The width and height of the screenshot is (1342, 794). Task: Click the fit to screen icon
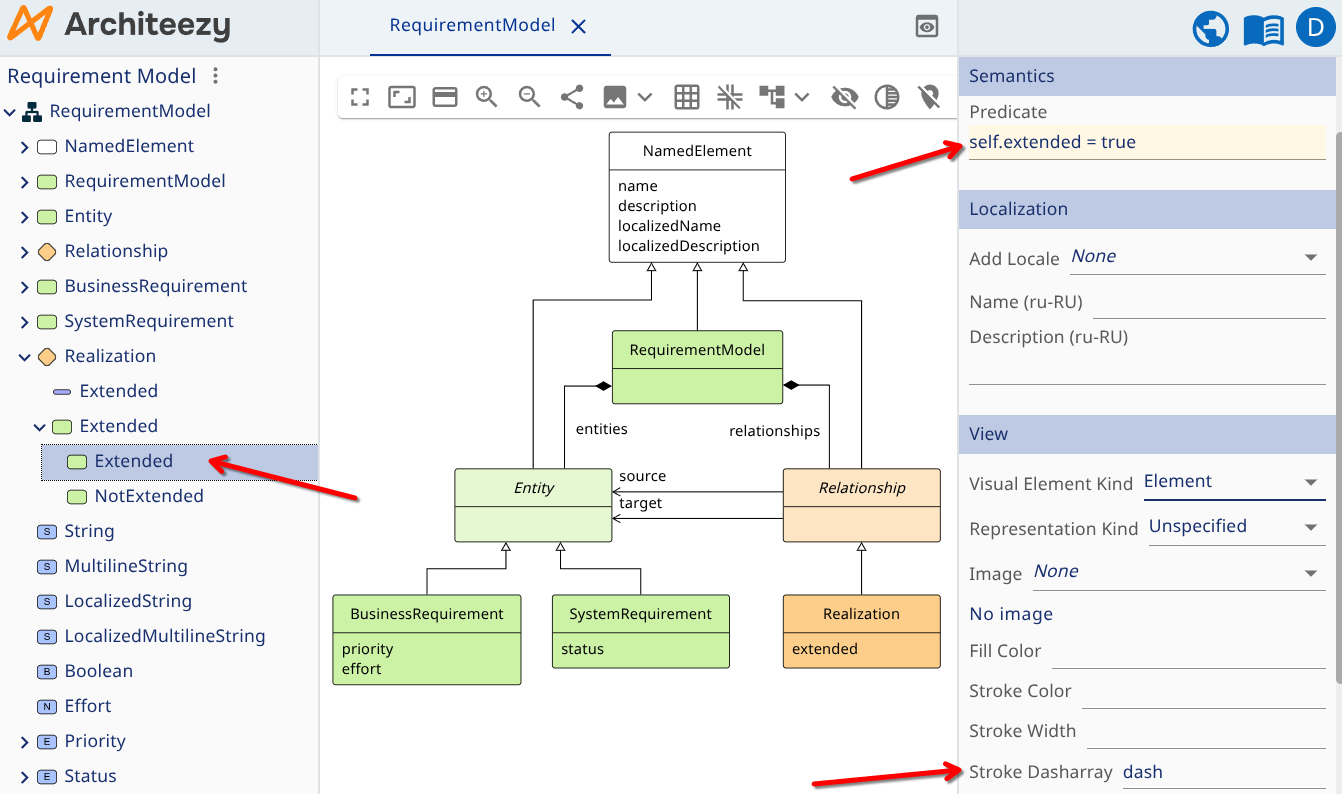pos(402,97)
